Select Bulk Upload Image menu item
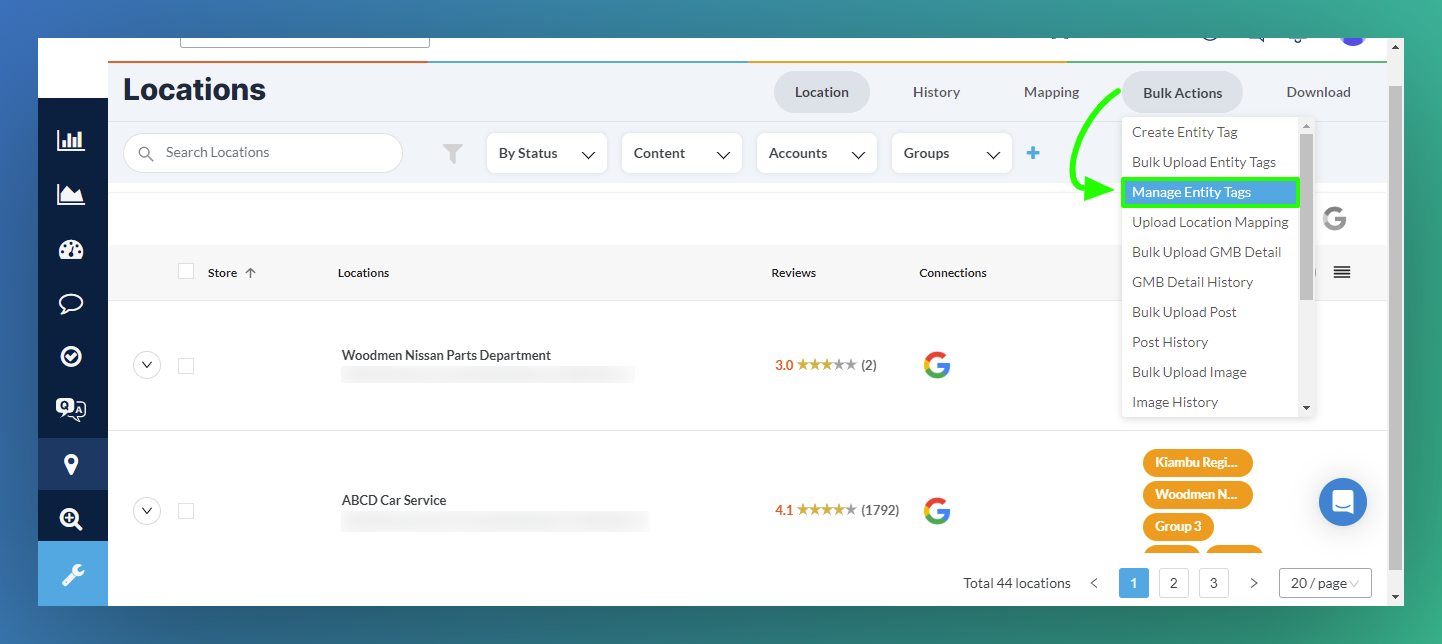This screenshot has height=644, width=1442. [x=1210, y=372]
